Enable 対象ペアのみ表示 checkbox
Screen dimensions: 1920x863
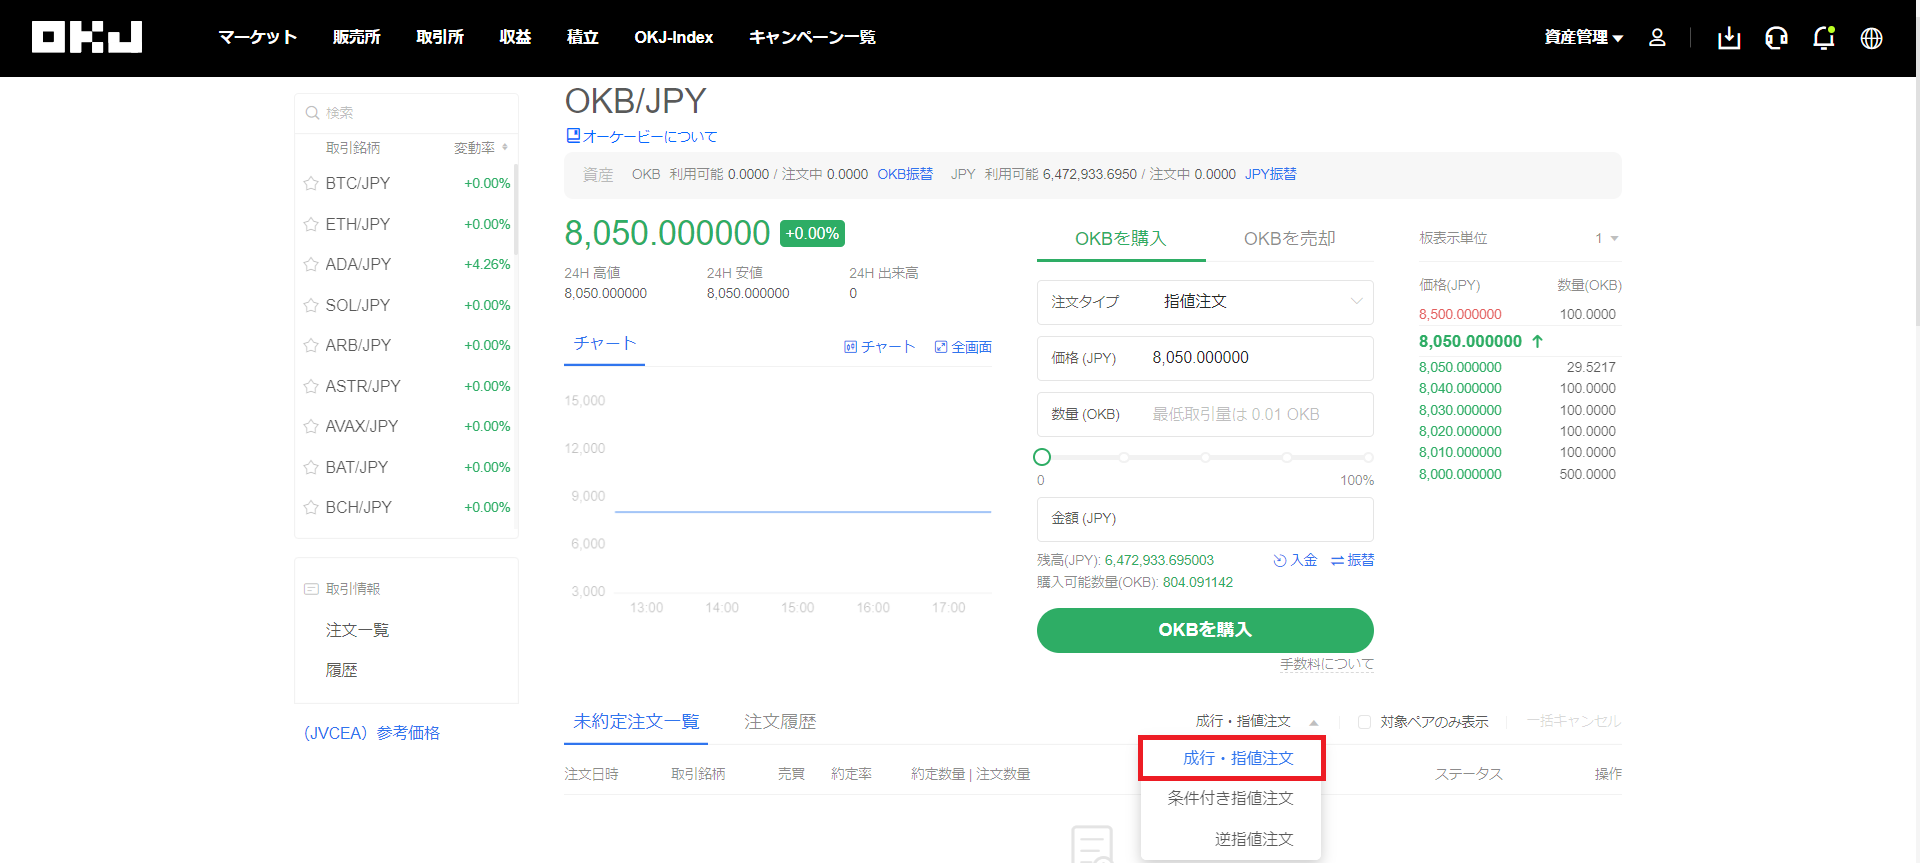(1364, 722)
